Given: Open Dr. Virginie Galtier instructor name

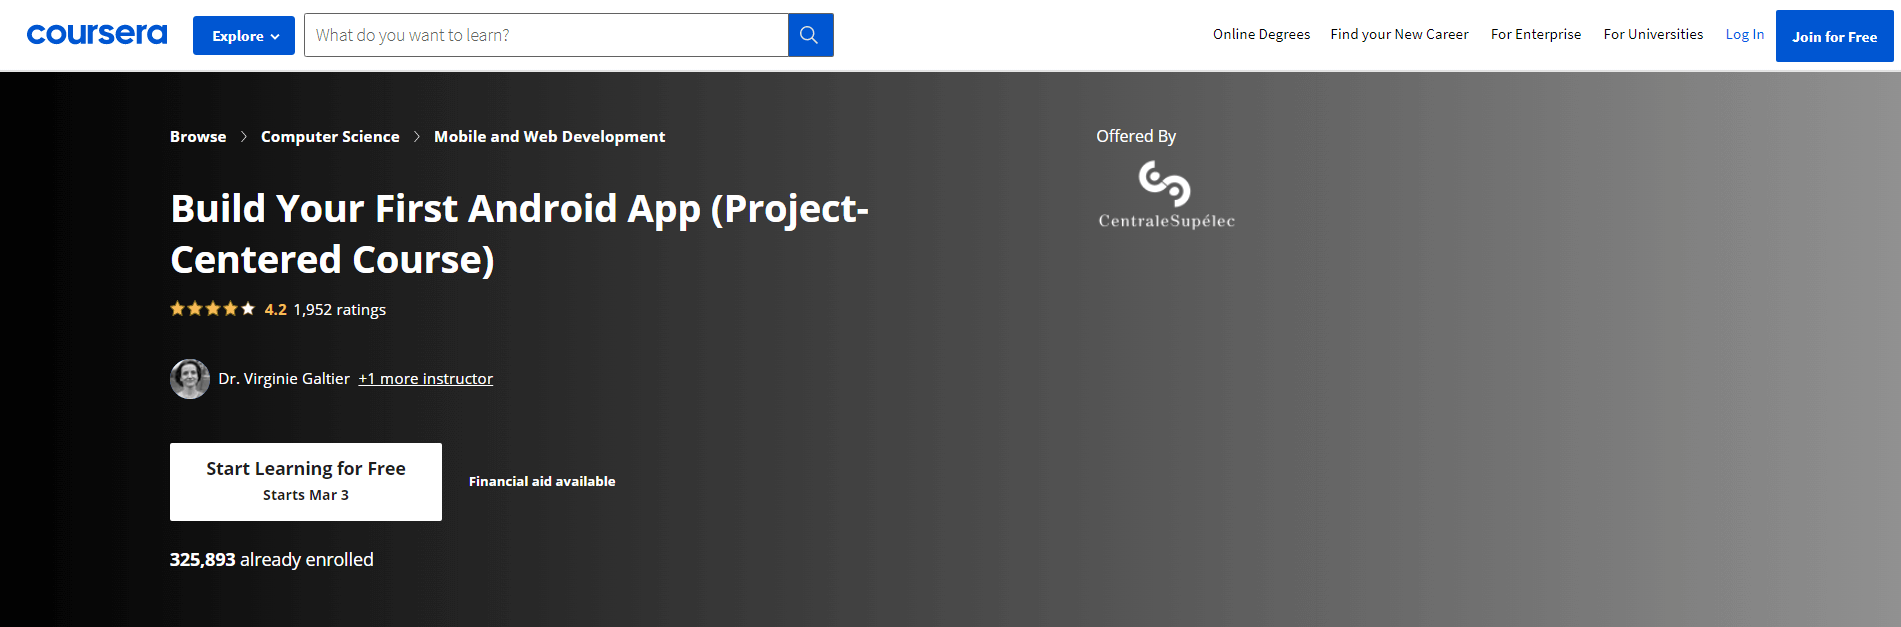Looking at the screenshot, I should click(x=284, y=379).
